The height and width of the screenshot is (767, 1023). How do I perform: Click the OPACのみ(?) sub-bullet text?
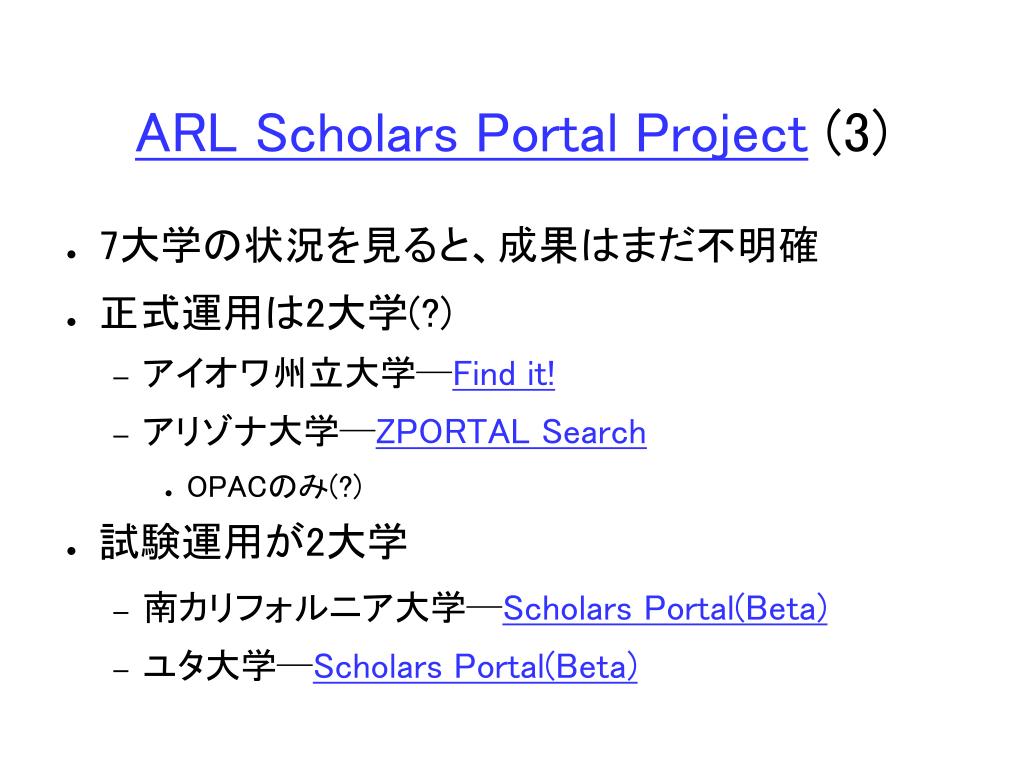(274, 487)
